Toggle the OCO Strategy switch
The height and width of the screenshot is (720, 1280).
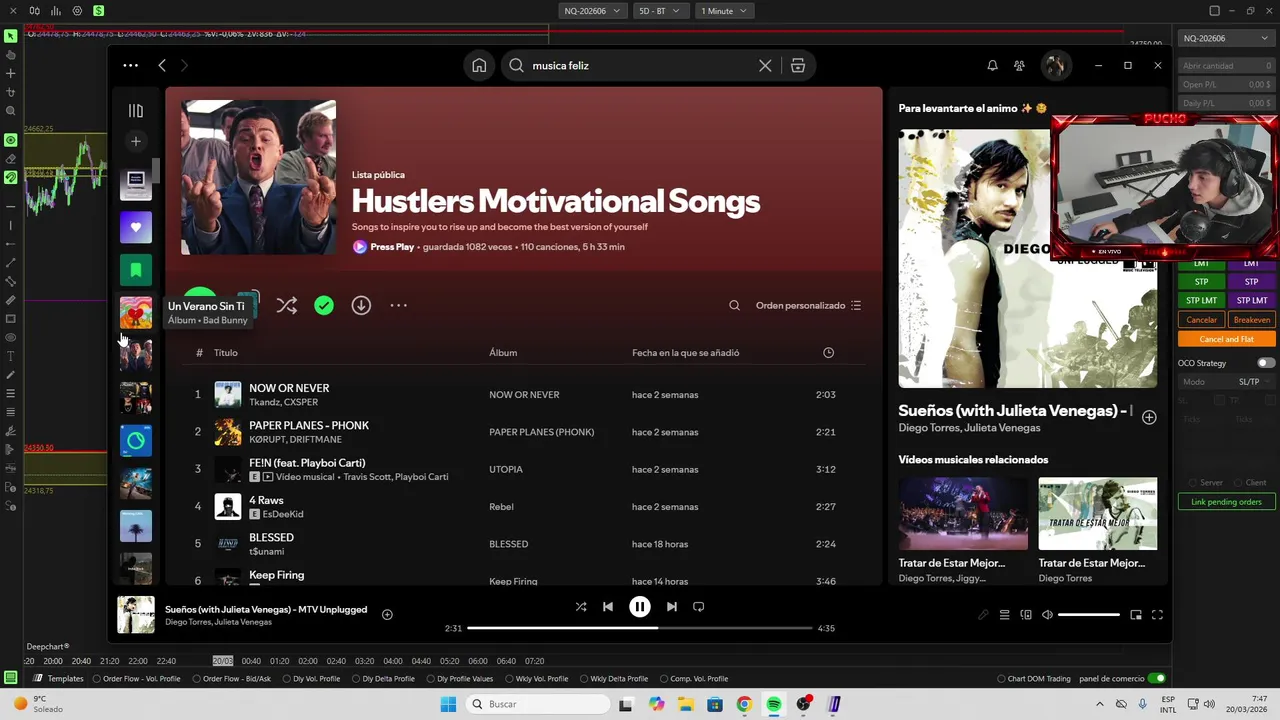tap(1266, 363)
